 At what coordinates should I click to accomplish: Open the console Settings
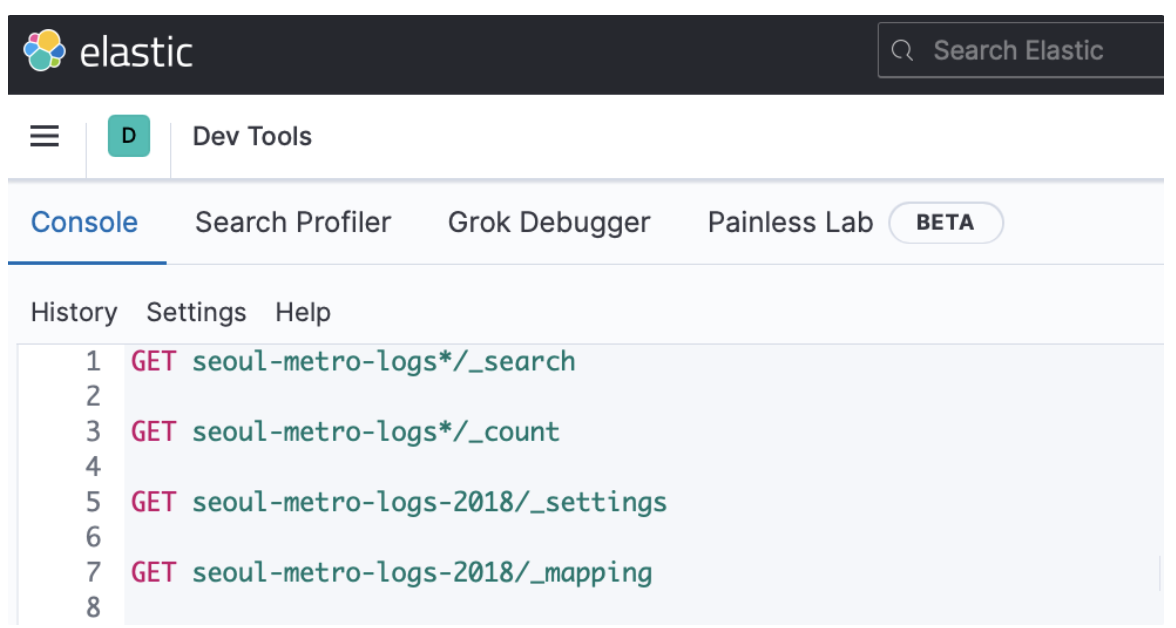point(196,312)
